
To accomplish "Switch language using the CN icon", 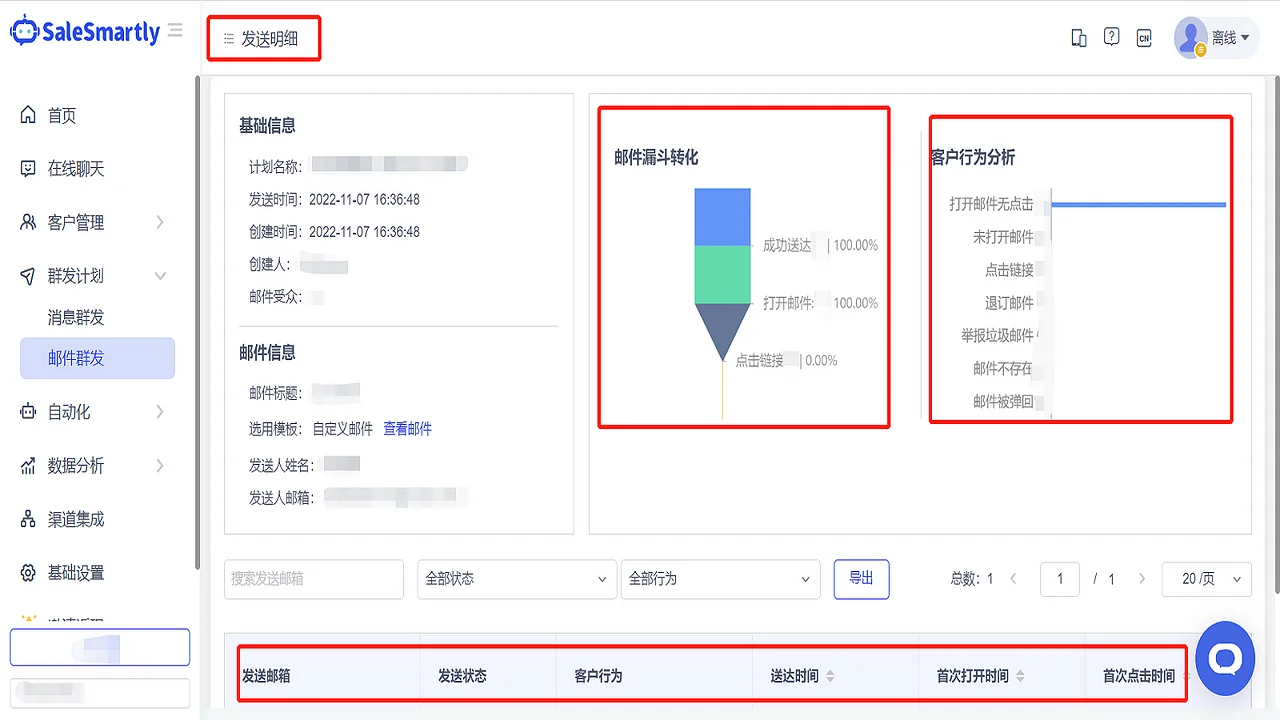I will pos(1144,37).
